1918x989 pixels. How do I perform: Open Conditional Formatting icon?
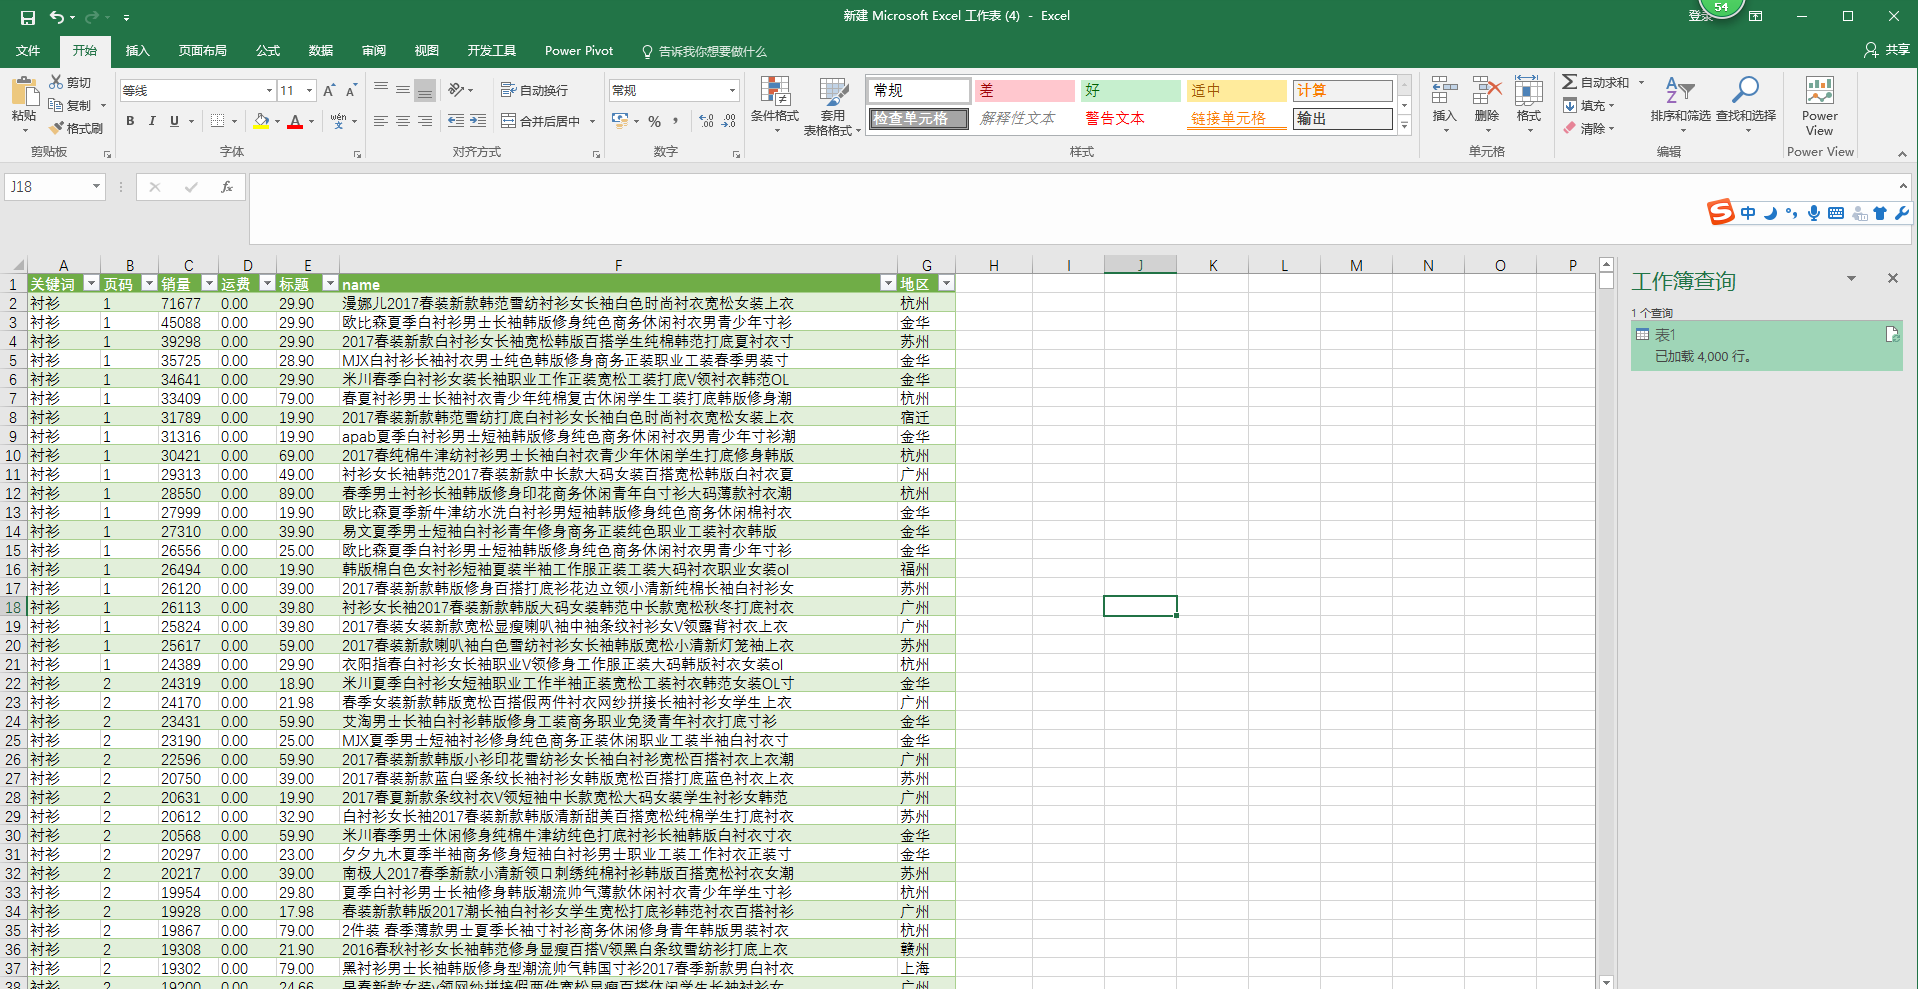775,91
